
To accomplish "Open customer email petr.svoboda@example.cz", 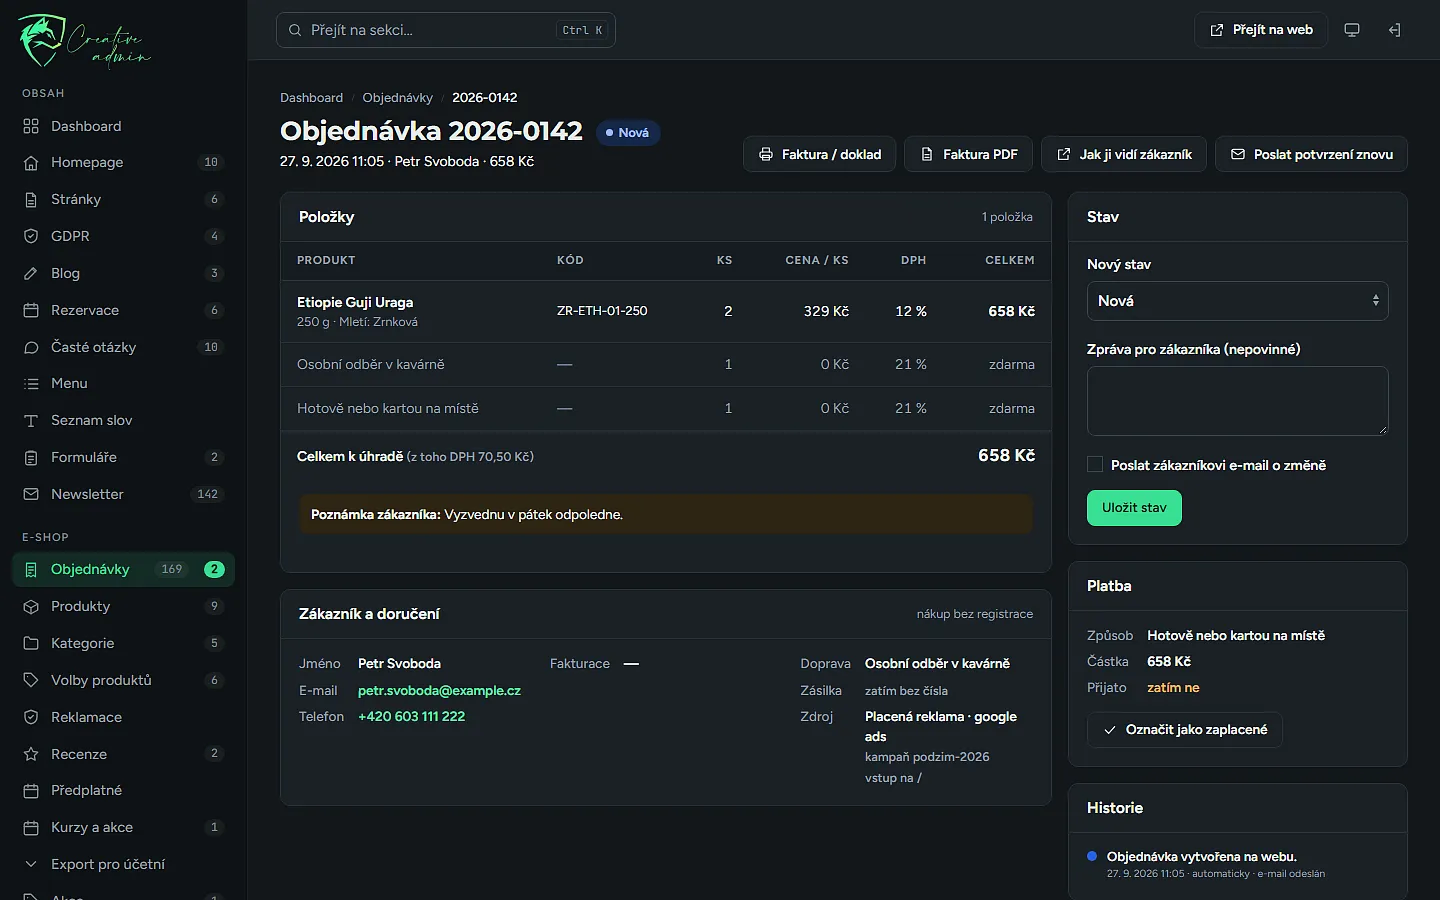I will pyautogui.click(x=439, y=690).
